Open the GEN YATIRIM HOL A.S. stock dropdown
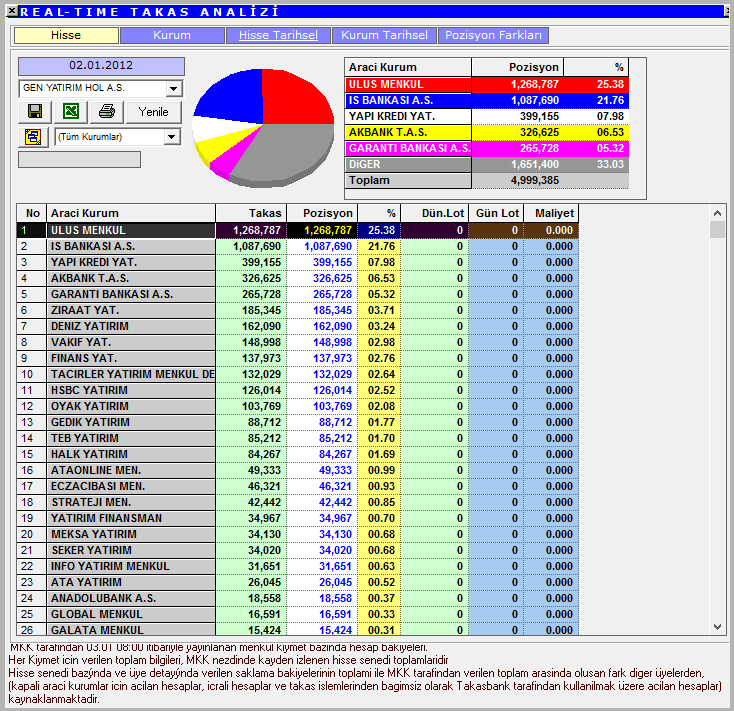The height and width of the screenshot is (711, 734). (x=174, y=88)
